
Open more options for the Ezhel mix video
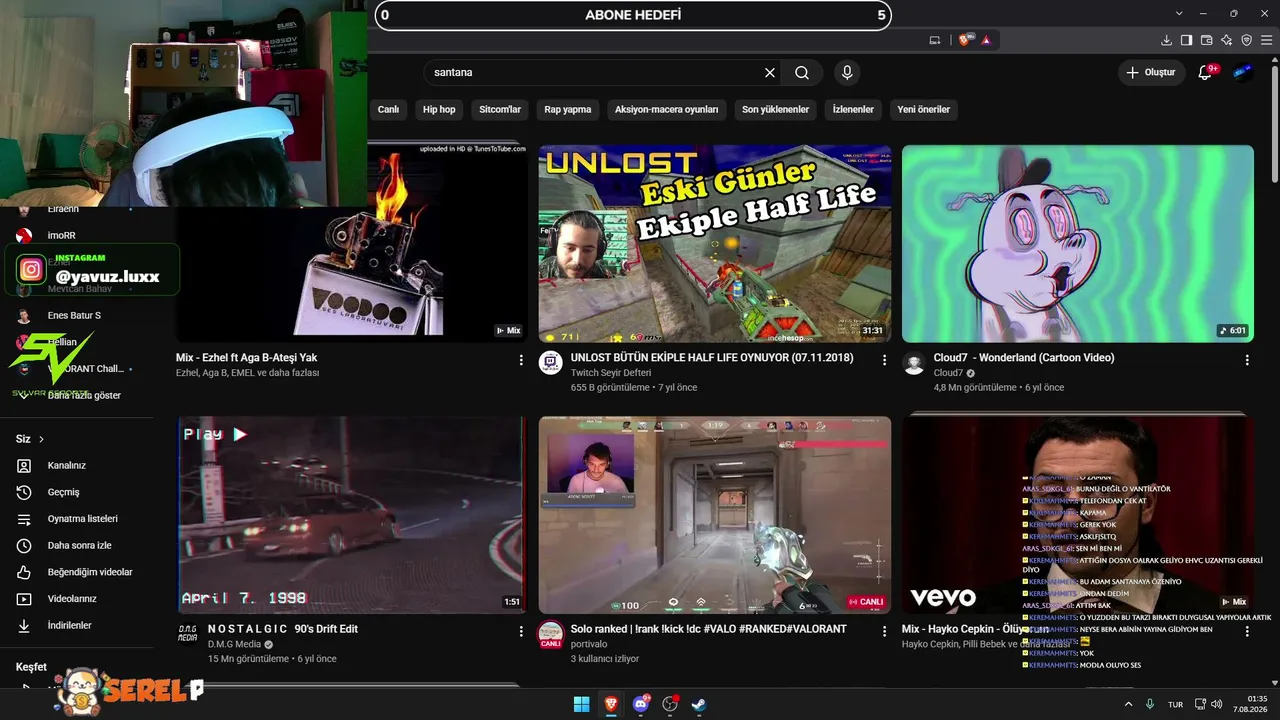[x=521, y=360]
